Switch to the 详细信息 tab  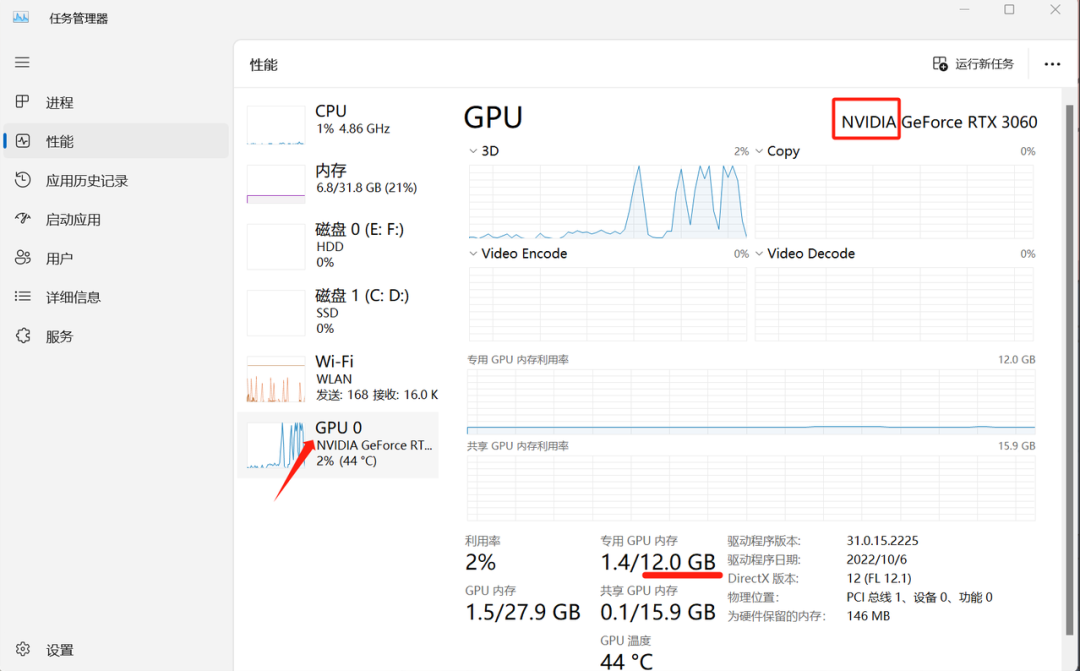(116, 297)
